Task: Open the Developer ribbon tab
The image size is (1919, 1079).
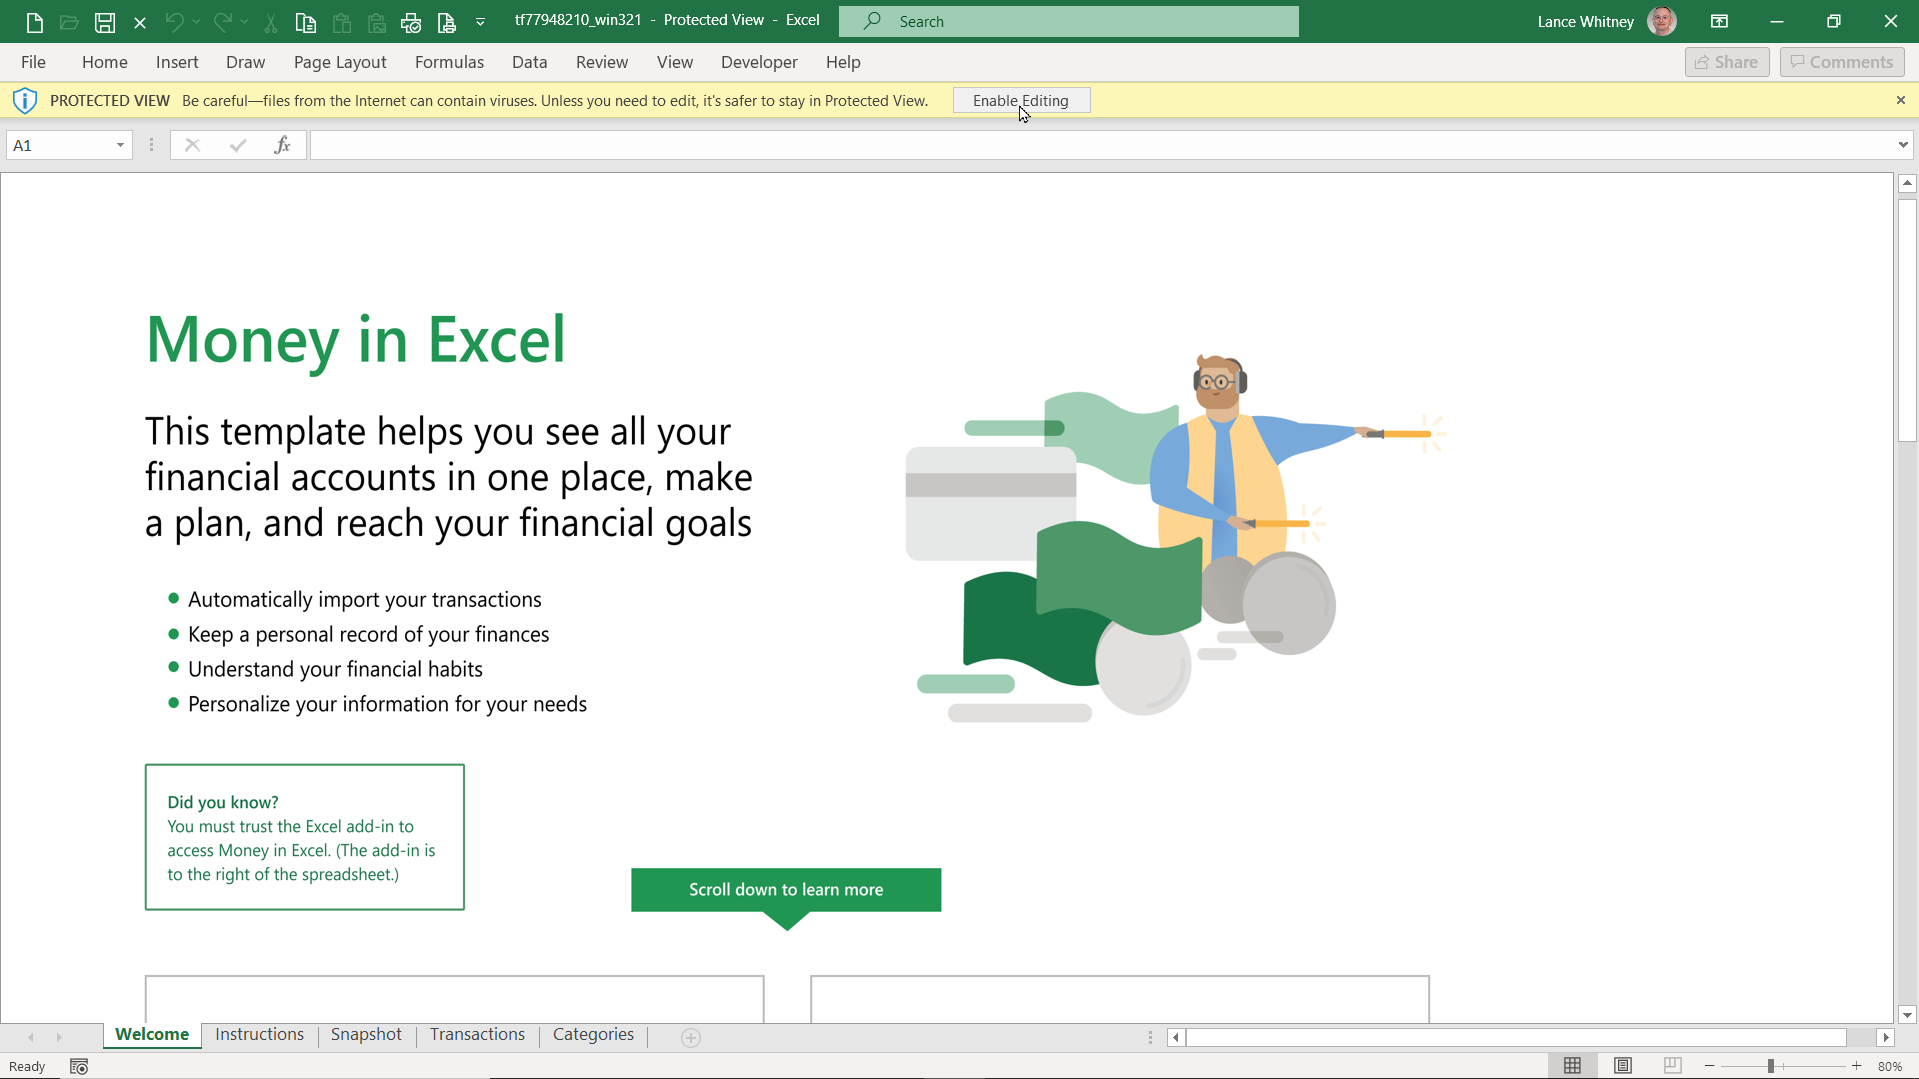Action: tap(759, 62)
